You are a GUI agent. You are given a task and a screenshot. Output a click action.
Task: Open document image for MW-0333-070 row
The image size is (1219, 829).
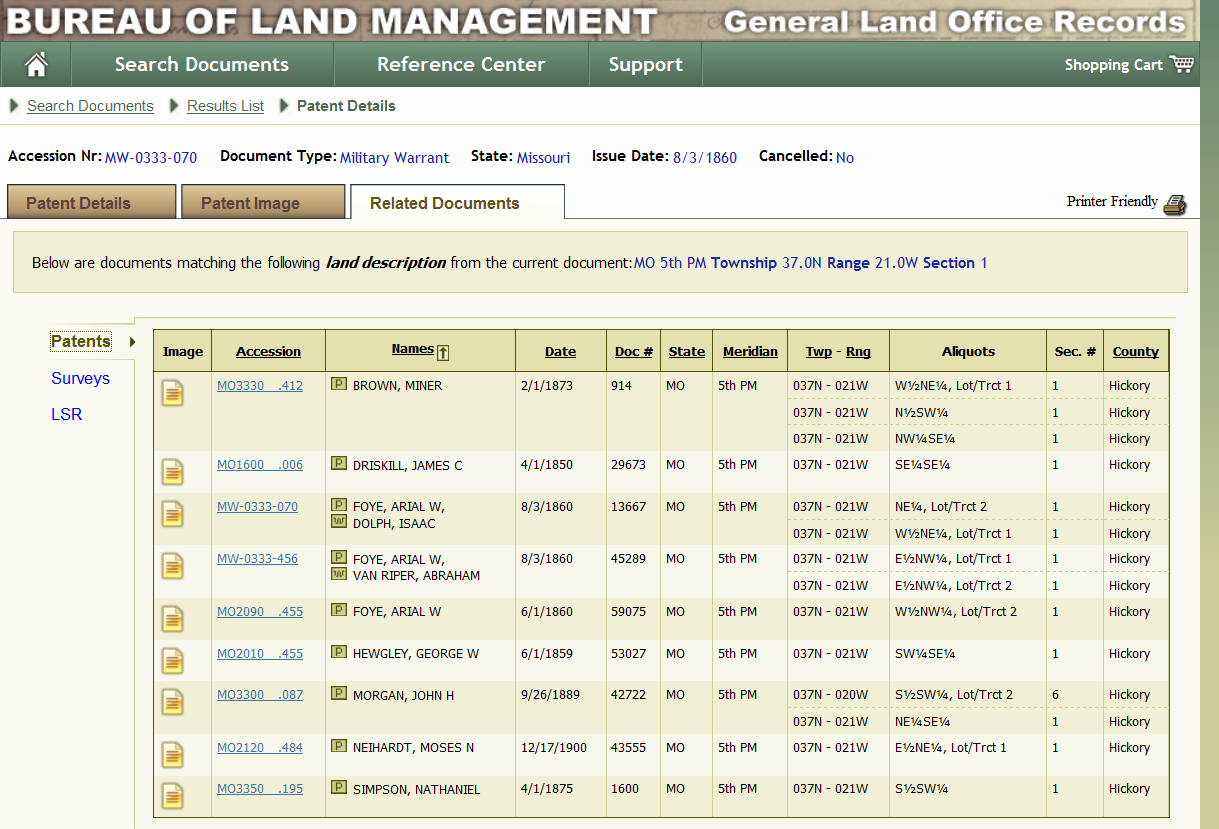(173, 514)
